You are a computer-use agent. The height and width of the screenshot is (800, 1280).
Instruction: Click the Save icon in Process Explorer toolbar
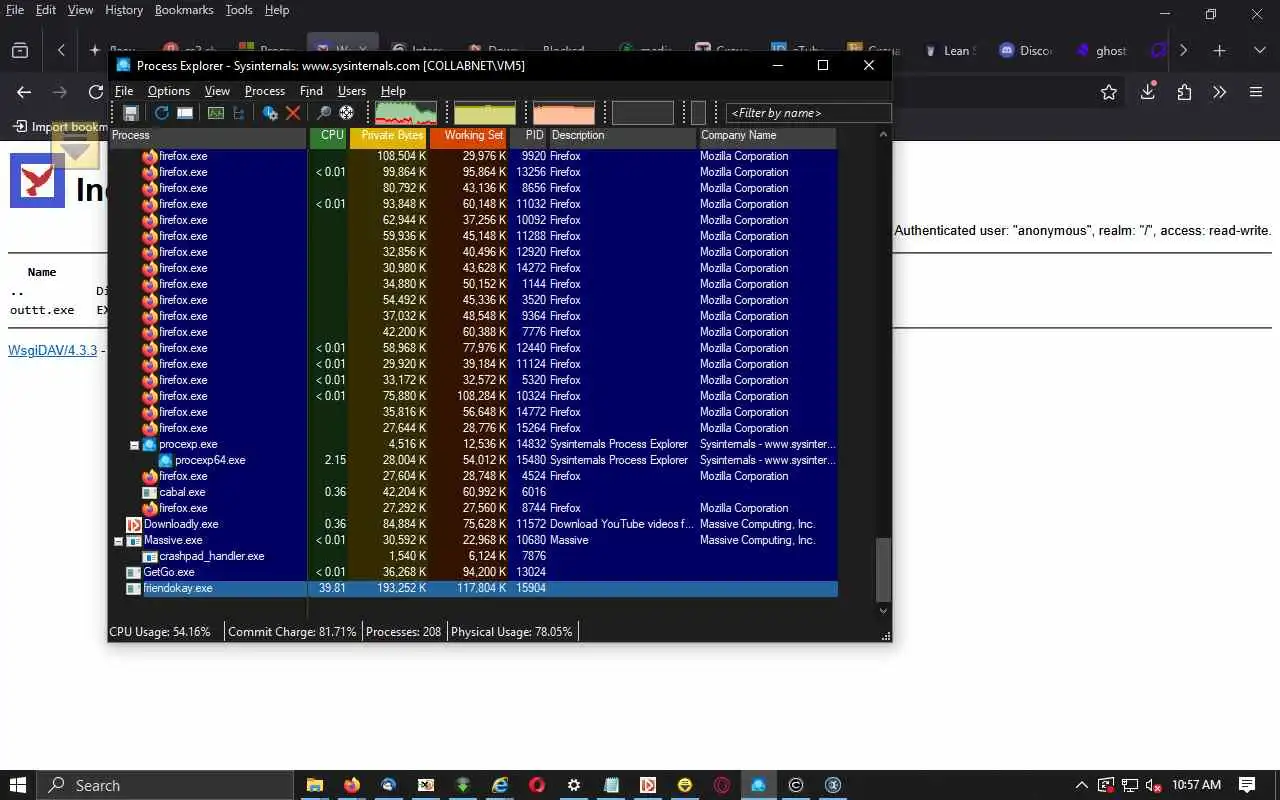[131, 113]
